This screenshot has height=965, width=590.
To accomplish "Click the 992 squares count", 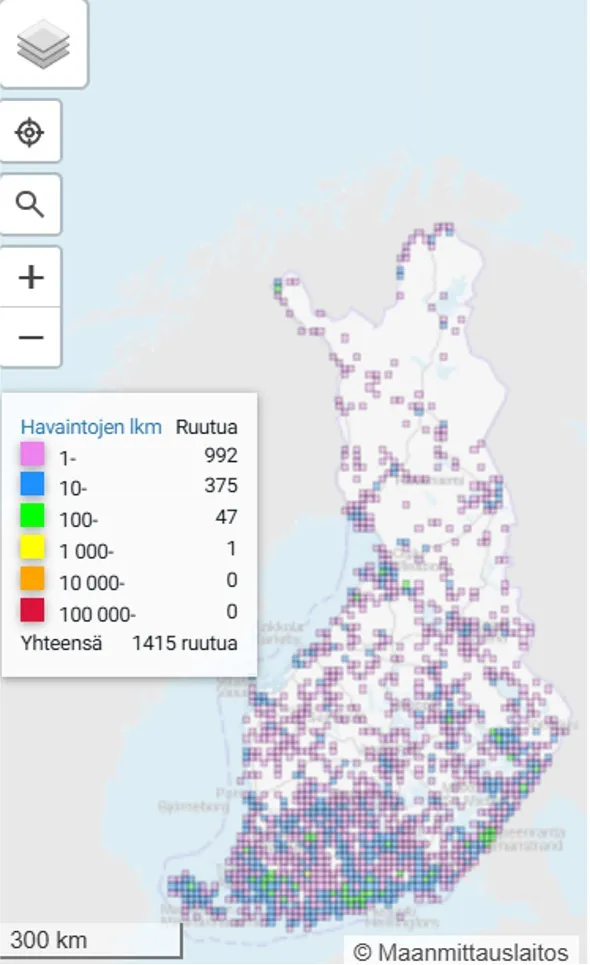I will click(221, 455).
